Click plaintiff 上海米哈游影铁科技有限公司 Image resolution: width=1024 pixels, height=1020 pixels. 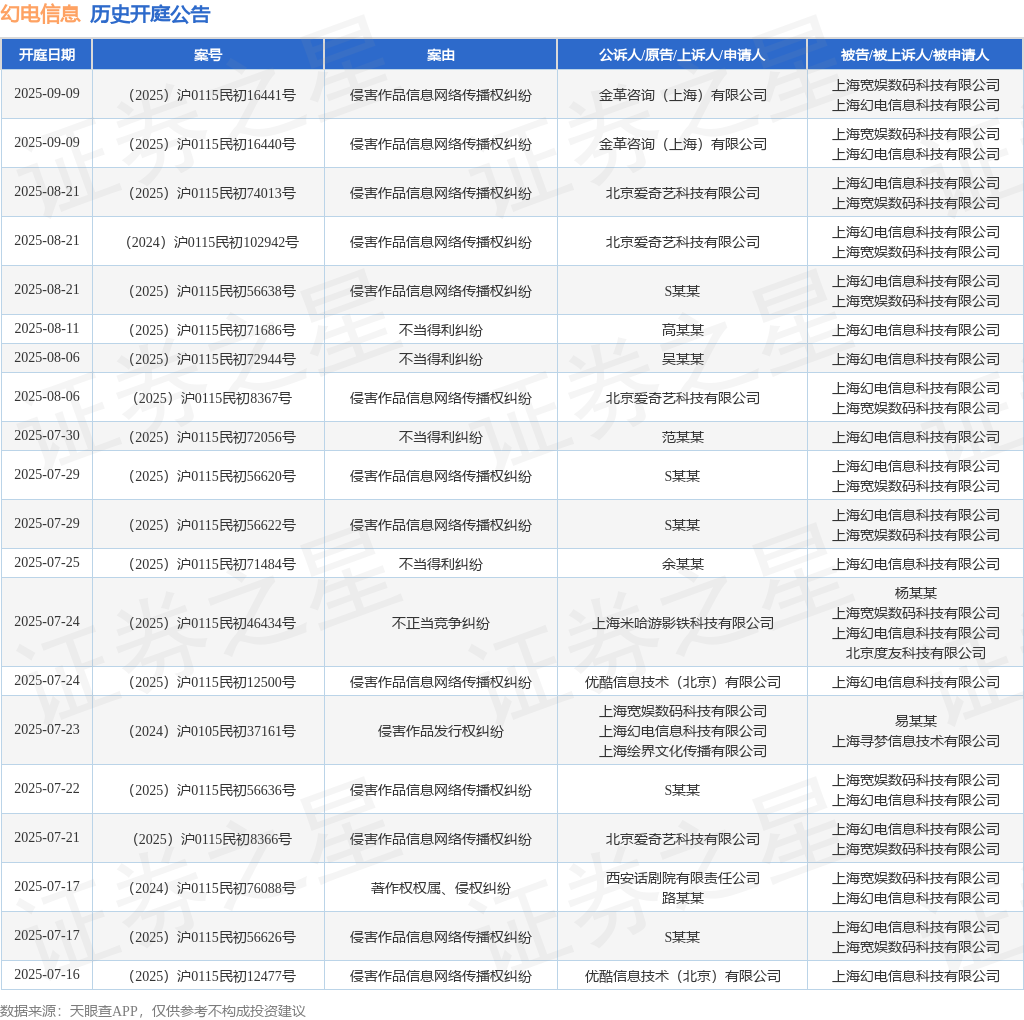pos(682,623)
